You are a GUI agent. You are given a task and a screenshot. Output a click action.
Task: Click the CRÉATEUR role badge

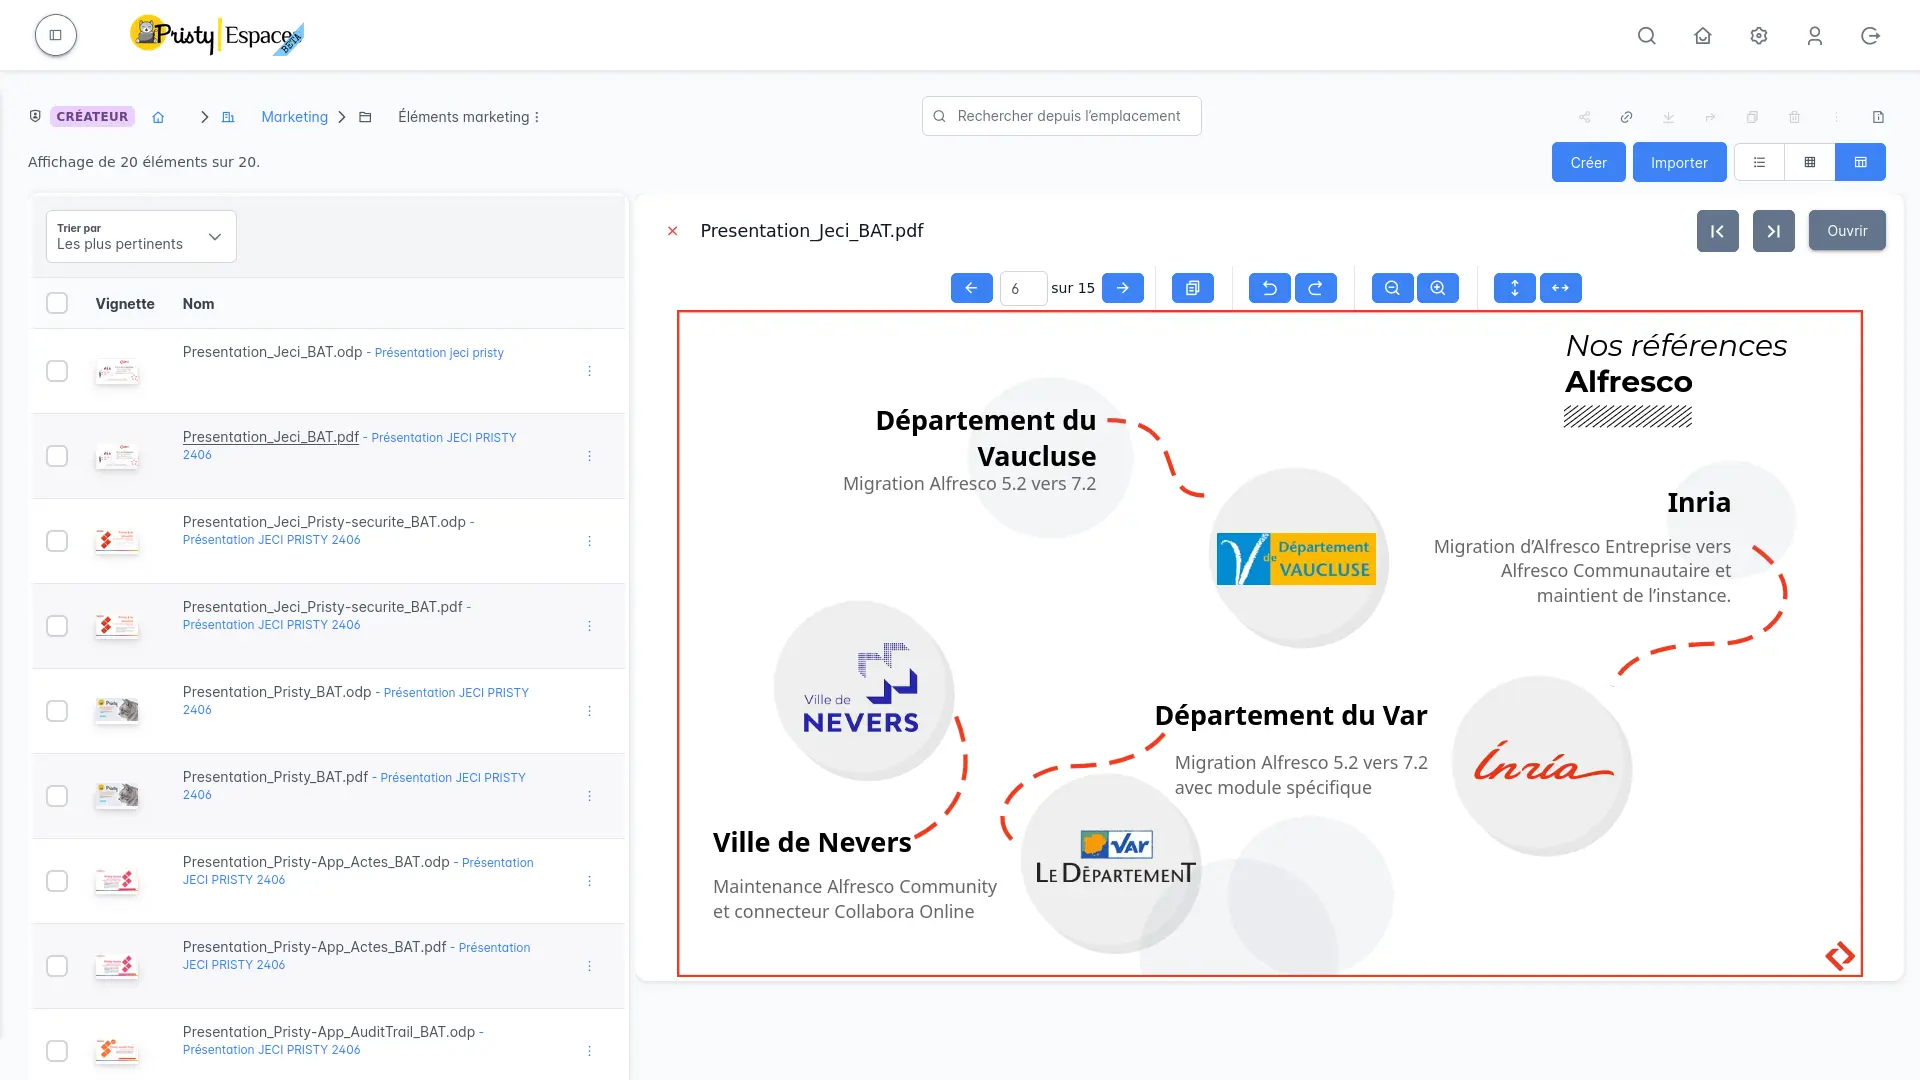pos(92,117)
